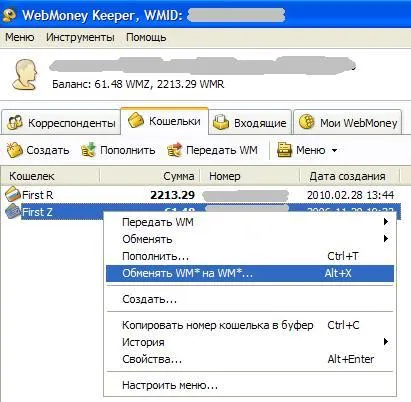Click the globe icon on Мои WebMoney tab
The width and height of the screenshot is (411, 402).
pyautogui.click(x=307, y=122)
